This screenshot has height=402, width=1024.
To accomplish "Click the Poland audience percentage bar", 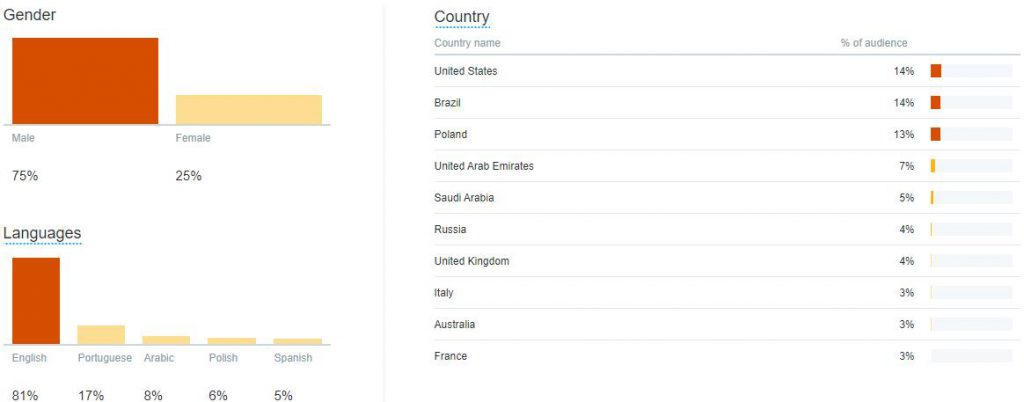I will [971, 134].
